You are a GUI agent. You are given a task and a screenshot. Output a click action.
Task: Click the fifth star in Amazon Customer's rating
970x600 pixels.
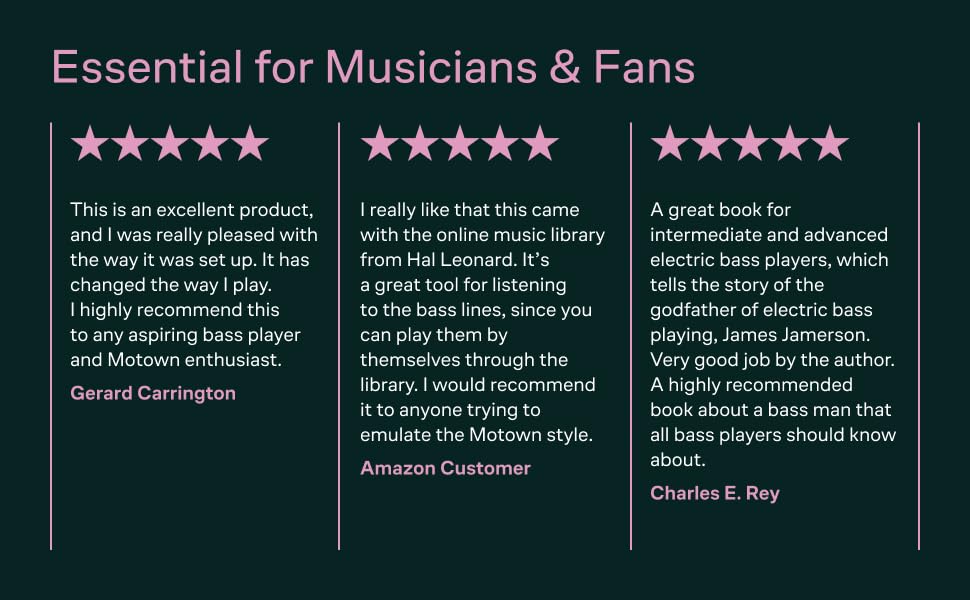[x=540, y=144]
